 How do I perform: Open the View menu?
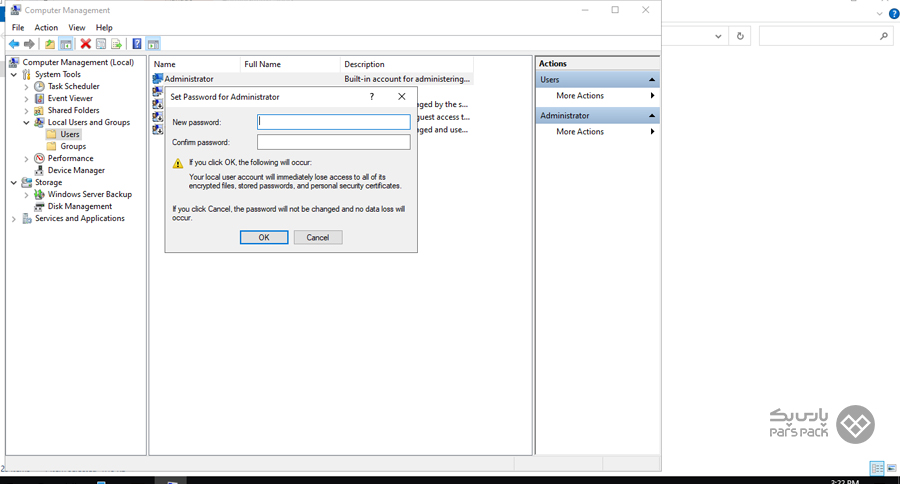coord(76,28)
